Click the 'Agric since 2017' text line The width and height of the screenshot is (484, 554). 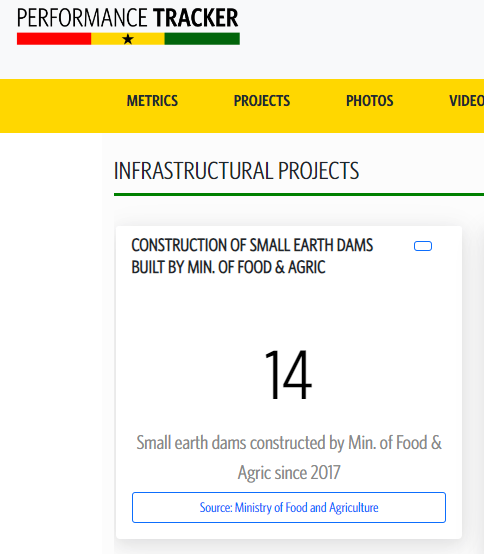point(289,473)
